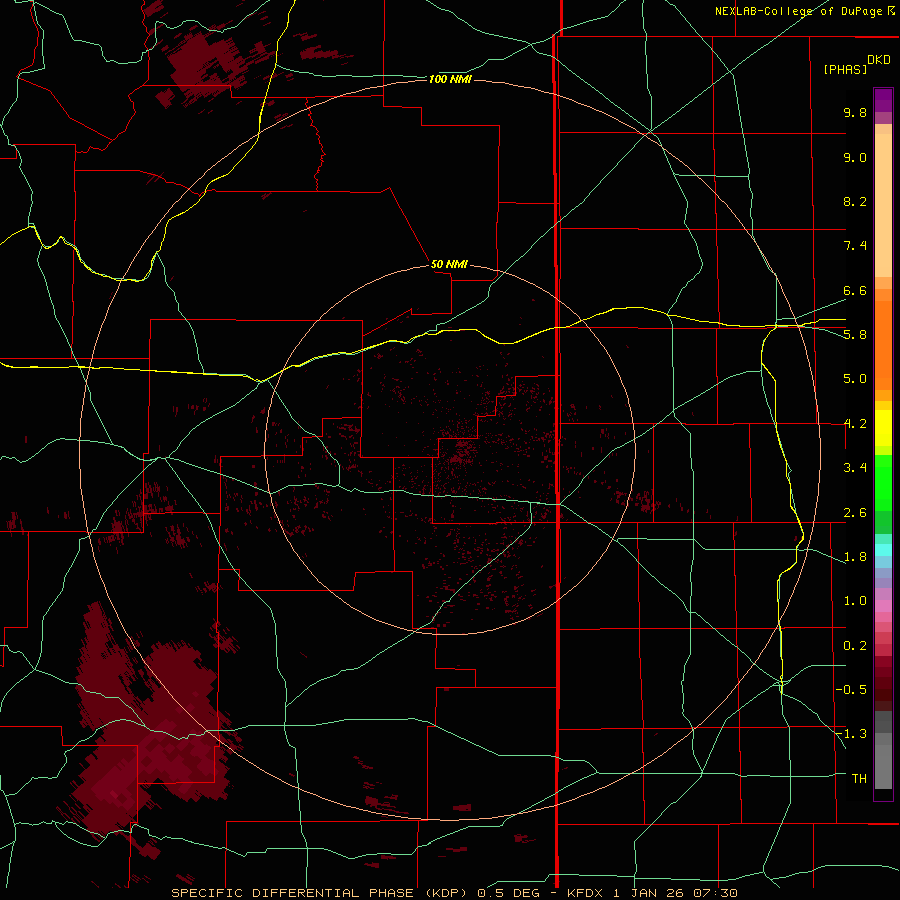Click the 7.4 value on the color scale
Viewport: 900px width, 900px height.
(x=855, y=246)
